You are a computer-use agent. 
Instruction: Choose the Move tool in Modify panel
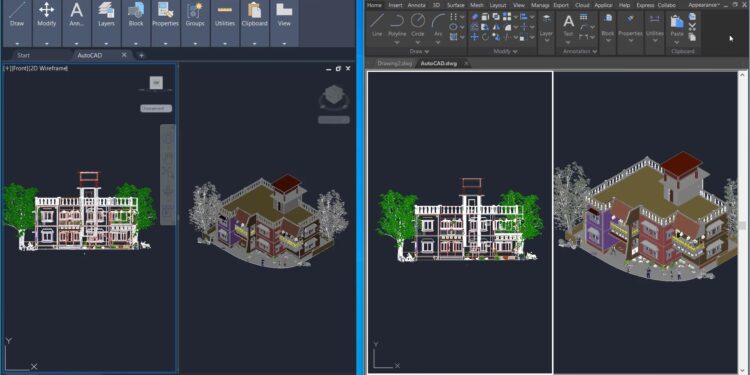[474, 37]
